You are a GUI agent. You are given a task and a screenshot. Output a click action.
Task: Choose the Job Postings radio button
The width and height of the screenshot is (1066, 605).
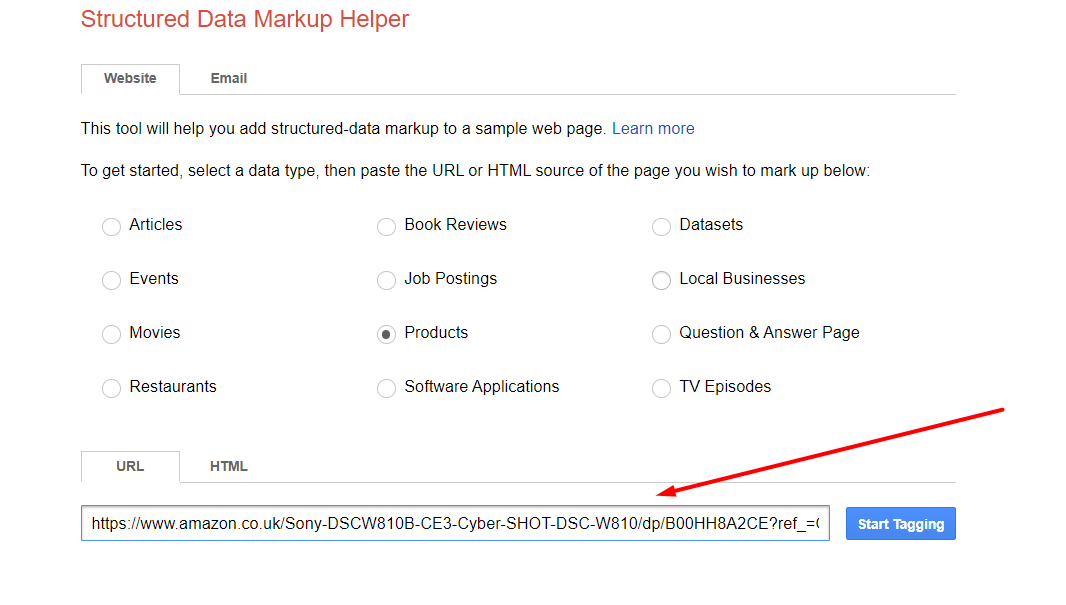(386, 281)
